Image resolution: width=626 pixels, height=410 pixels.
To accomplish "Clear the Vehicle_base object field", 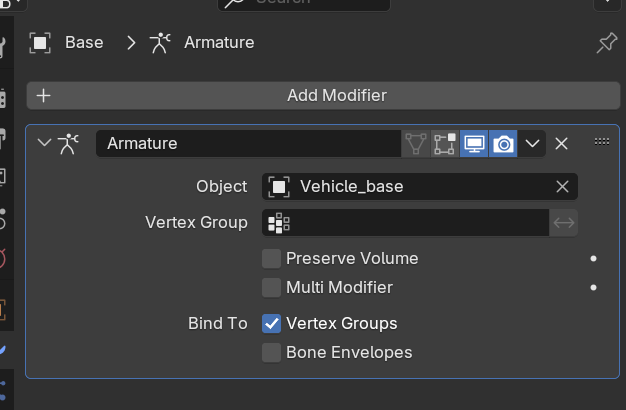I will tap(563, 187).
